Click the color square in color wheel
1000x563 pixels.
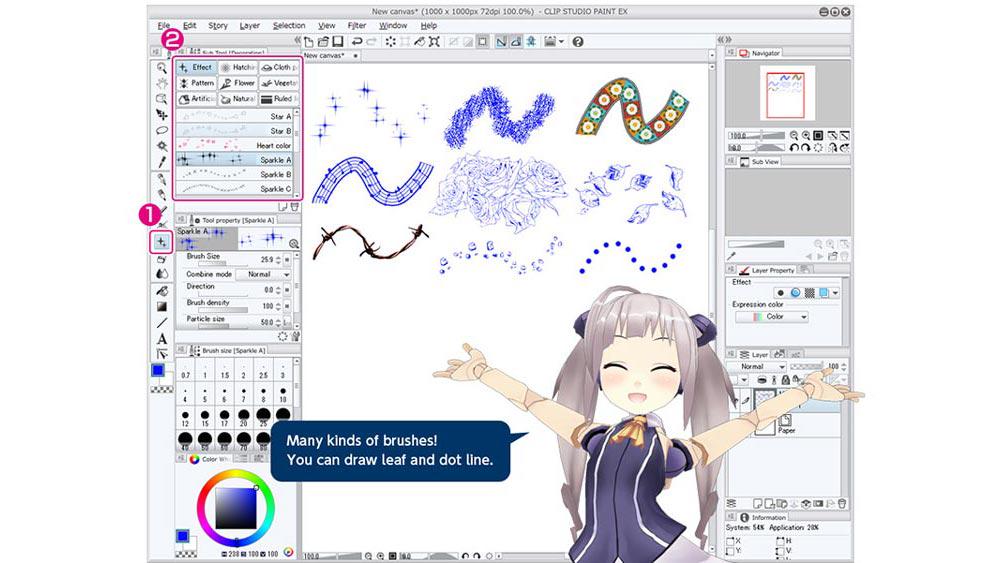[x=236, y=508]
